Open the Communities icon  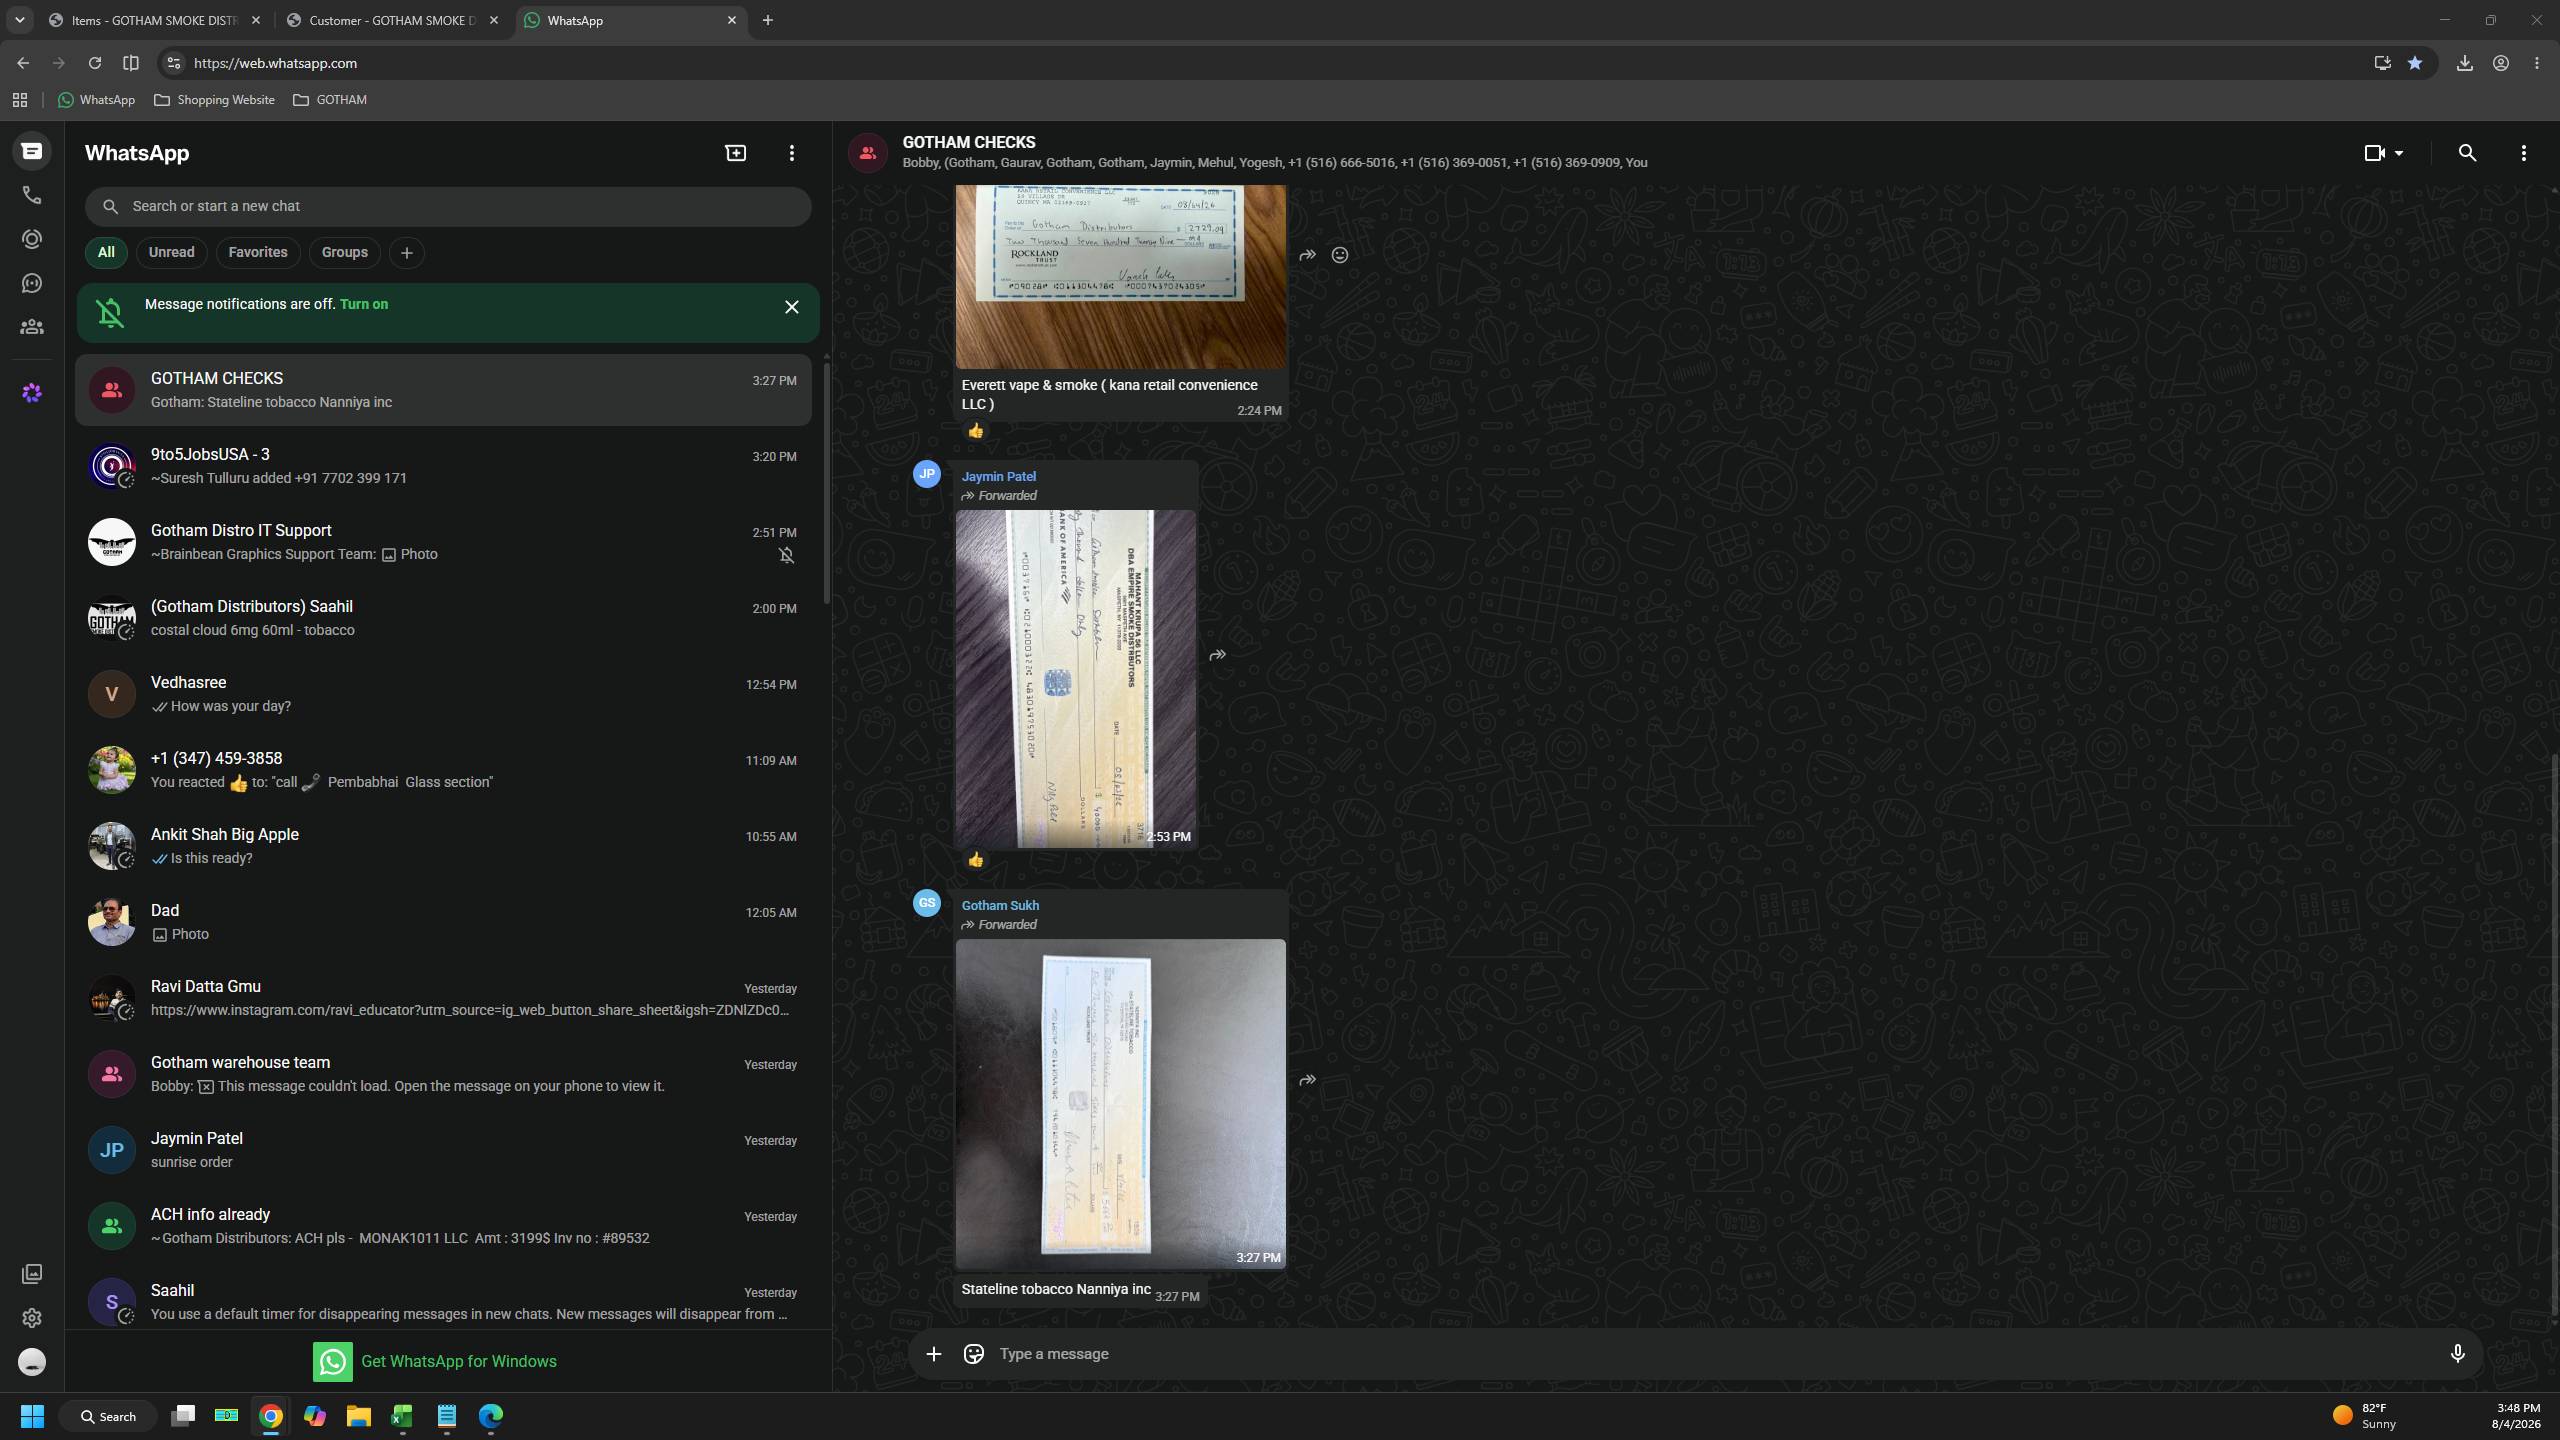32,327
